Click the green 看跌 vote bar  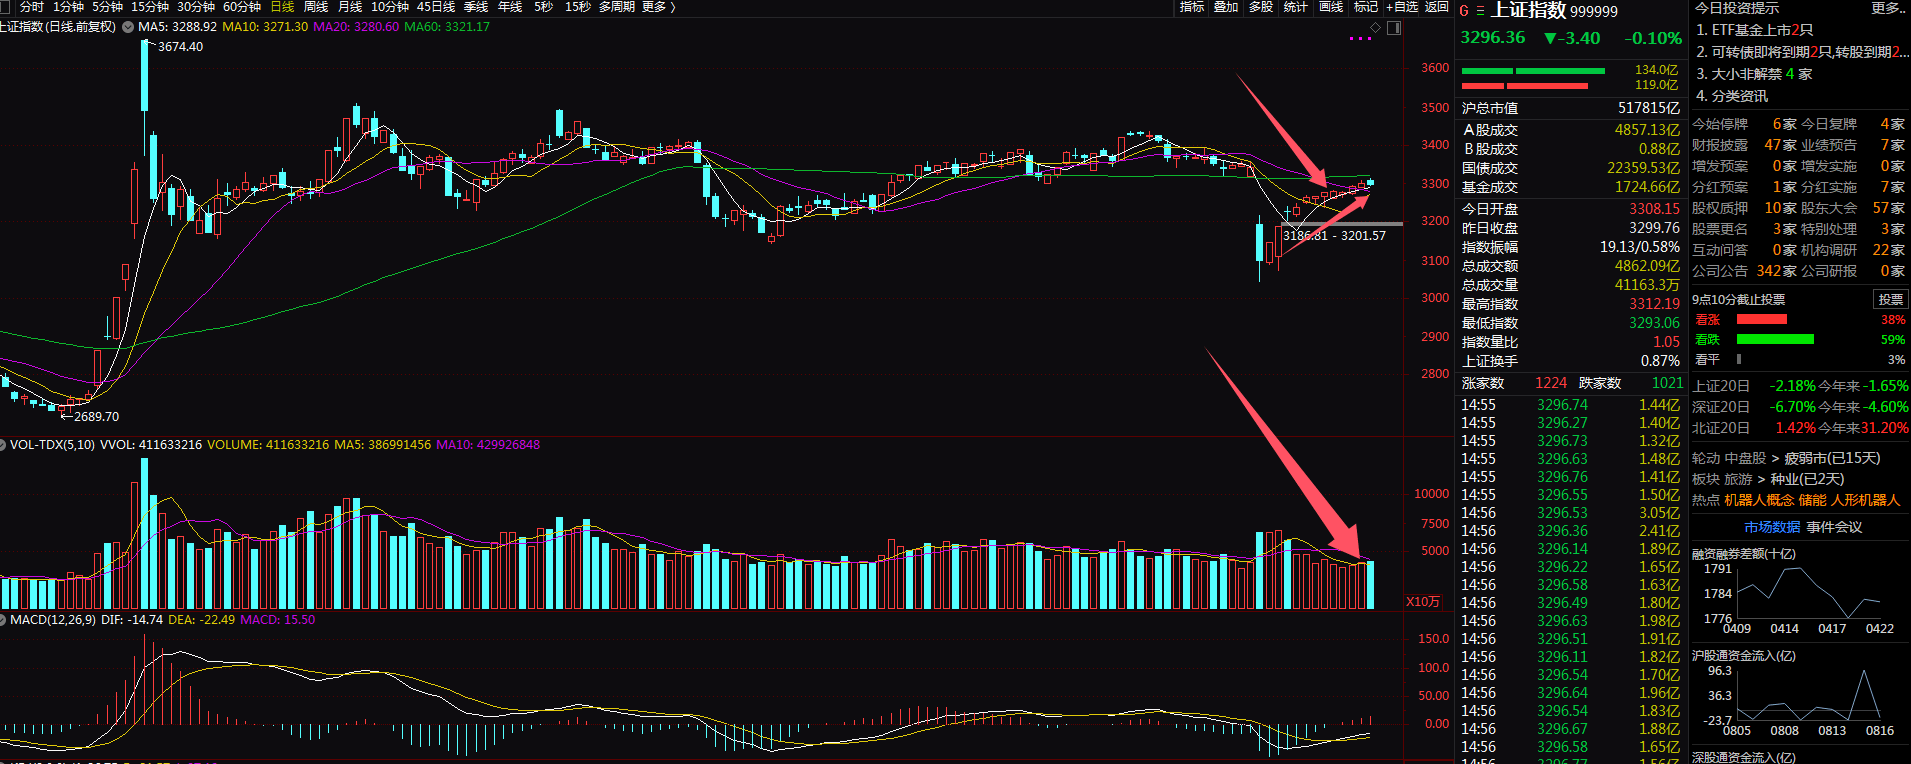coord(1775,340)
